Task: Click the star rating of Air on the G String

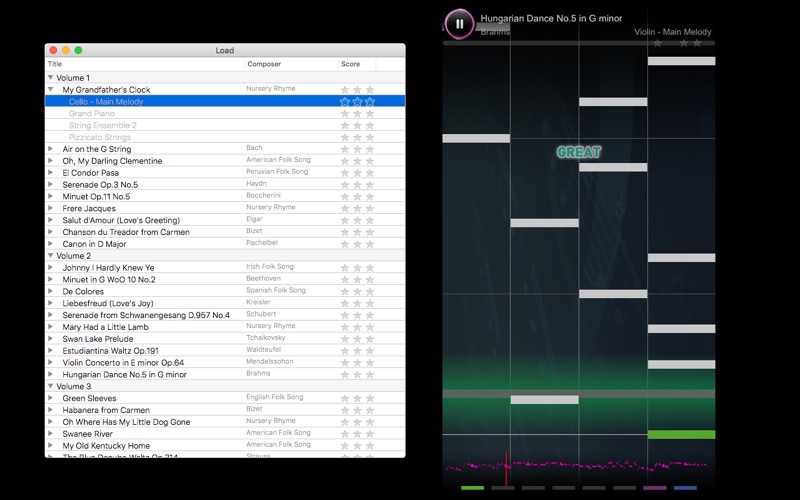Action: click(x=357, y=149)
